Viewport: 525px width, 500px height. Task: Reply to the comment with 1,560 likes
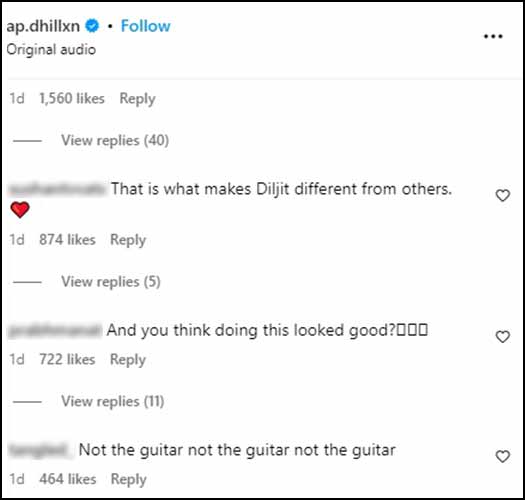137,99
